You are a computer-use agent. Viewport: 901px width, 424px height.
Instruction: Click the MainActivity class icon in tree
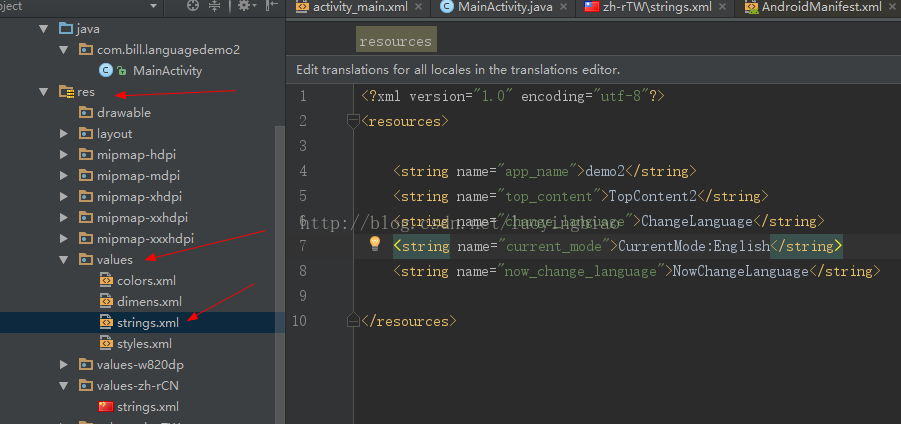tap(105, 71)
